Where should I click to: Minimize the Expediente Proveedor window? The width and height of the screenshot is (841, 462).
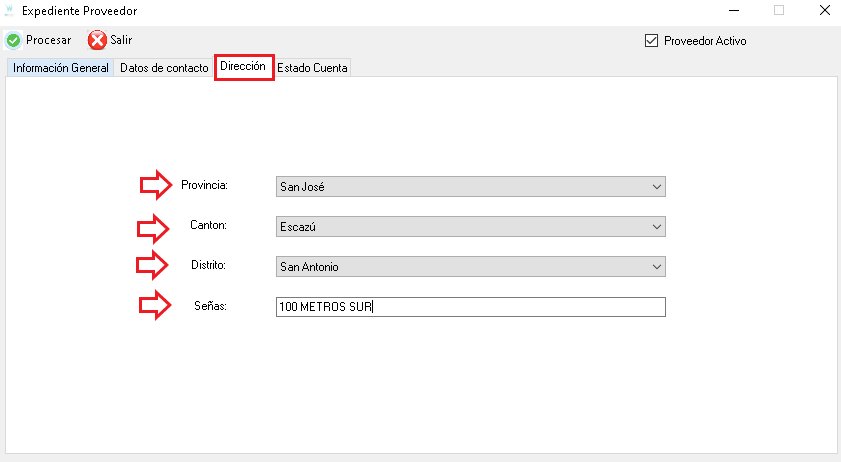[x=734, y=10]
